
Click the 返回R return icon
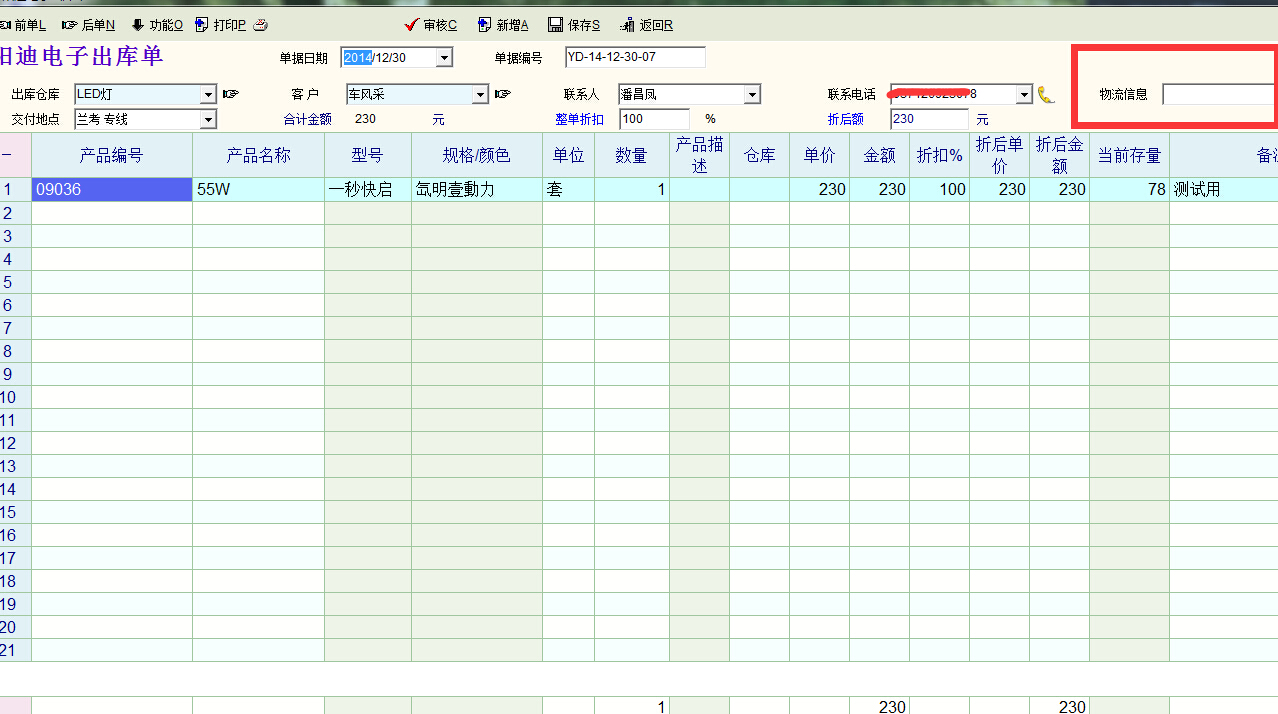pyautogui.click(x=628, y=25)
